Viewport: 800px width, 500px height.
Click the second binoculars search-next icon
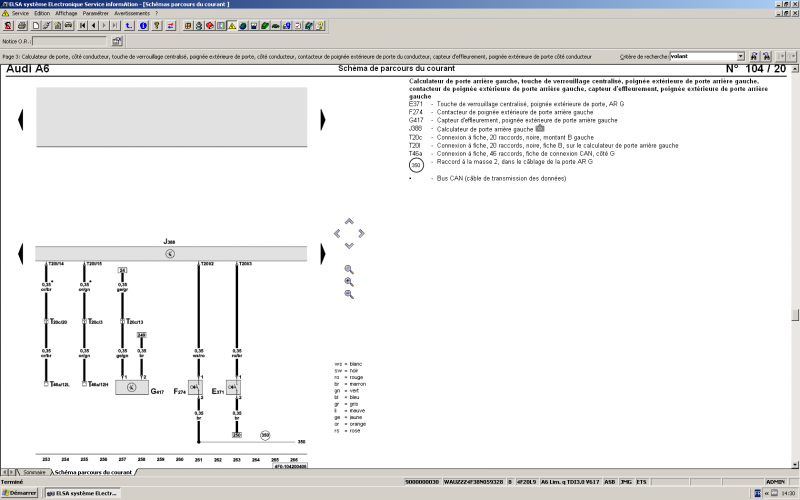pyautogui.click(x=766, y=57)
